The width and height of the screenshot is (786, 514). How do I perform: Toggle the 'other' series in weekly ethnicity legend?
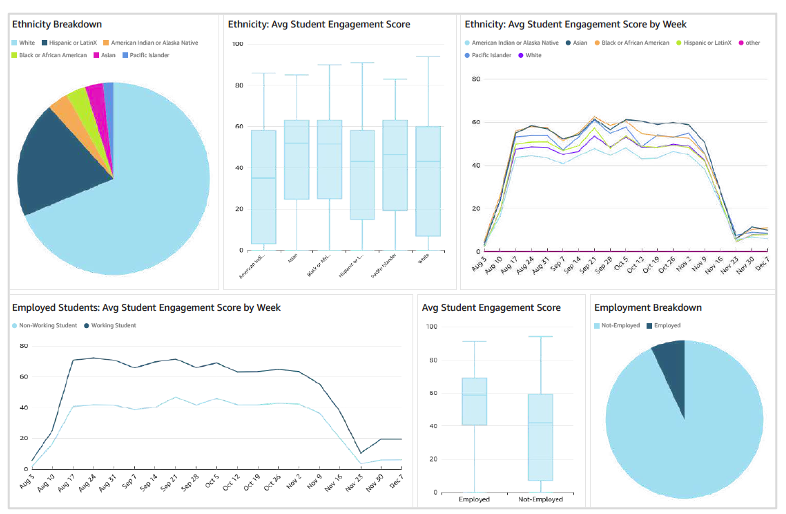(749, 43)
